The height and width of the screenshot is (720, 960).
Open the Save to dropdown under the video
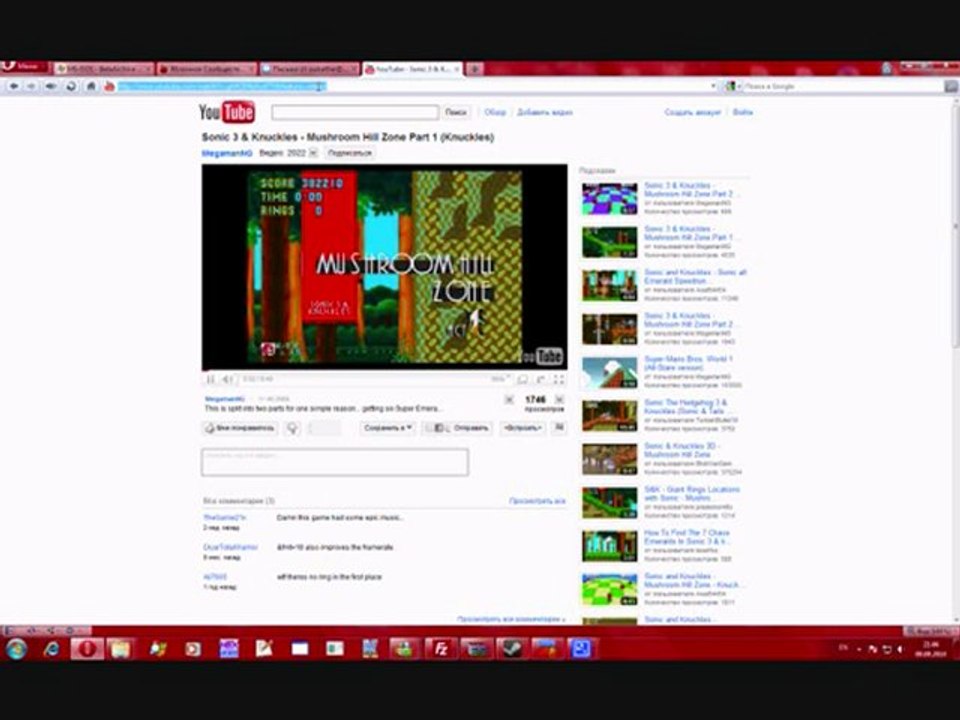click(x=388, y=428)
